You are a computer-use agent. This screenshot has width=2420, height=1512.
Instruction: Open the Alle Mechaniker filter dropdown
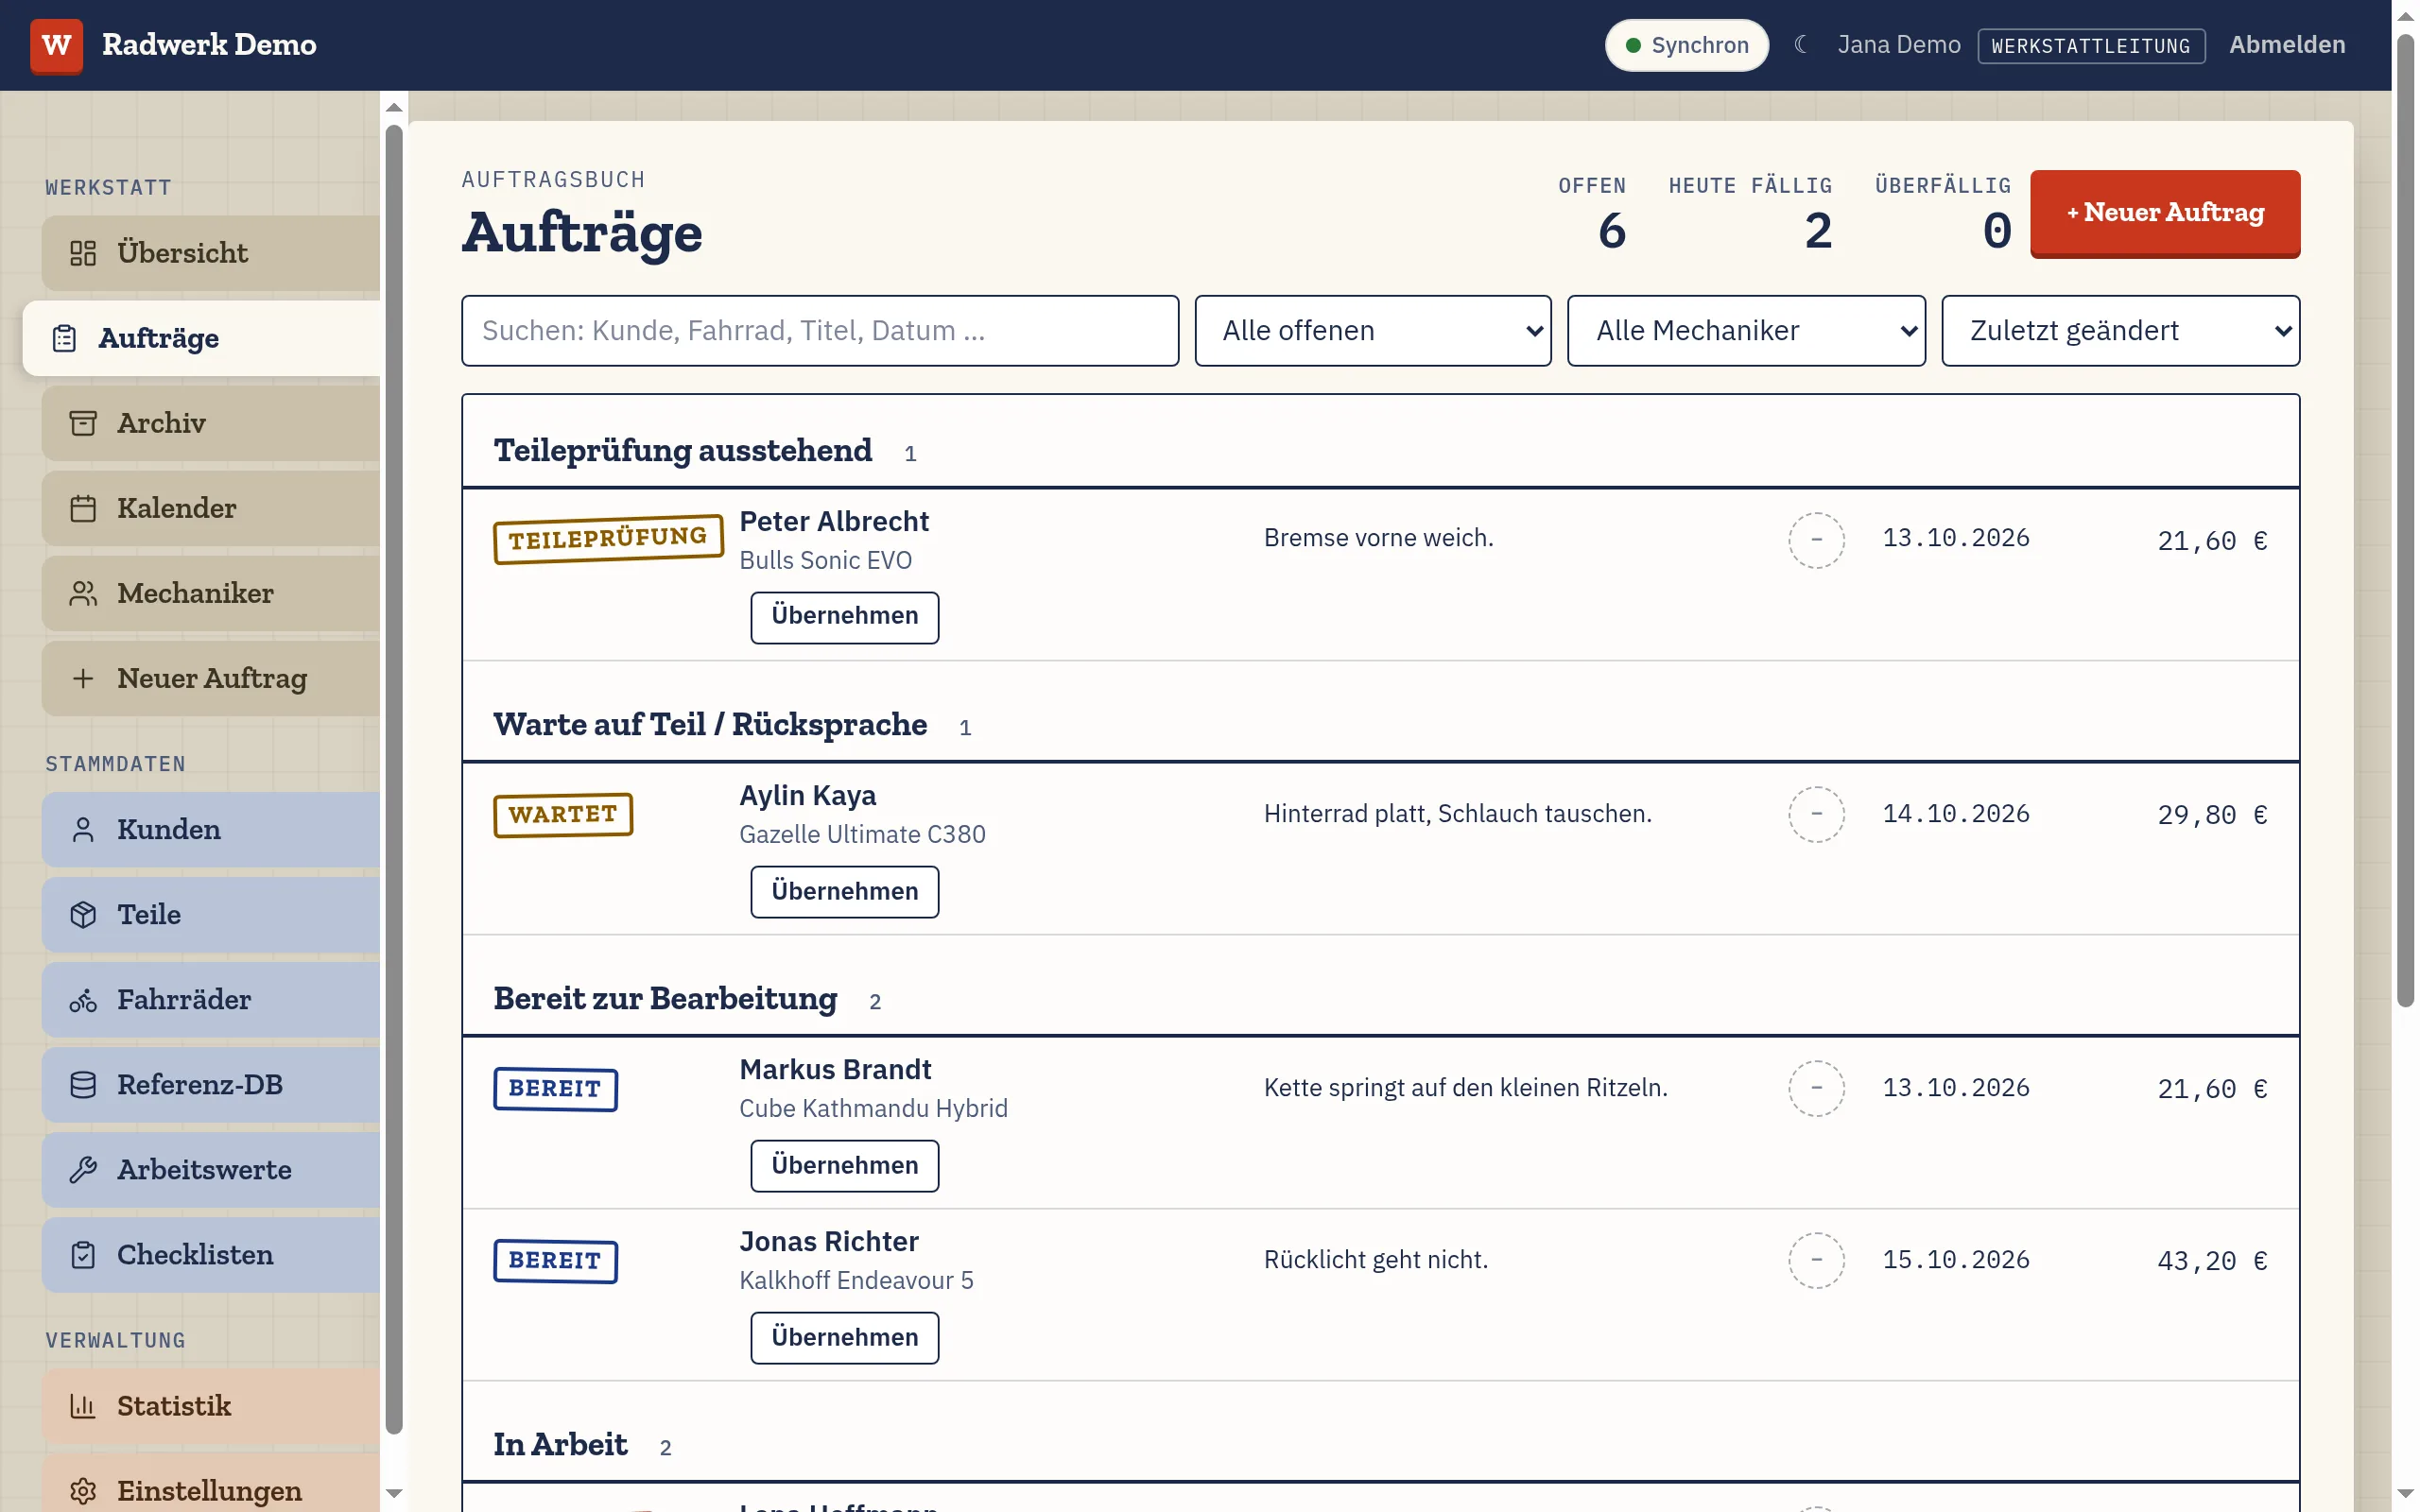1745,331
